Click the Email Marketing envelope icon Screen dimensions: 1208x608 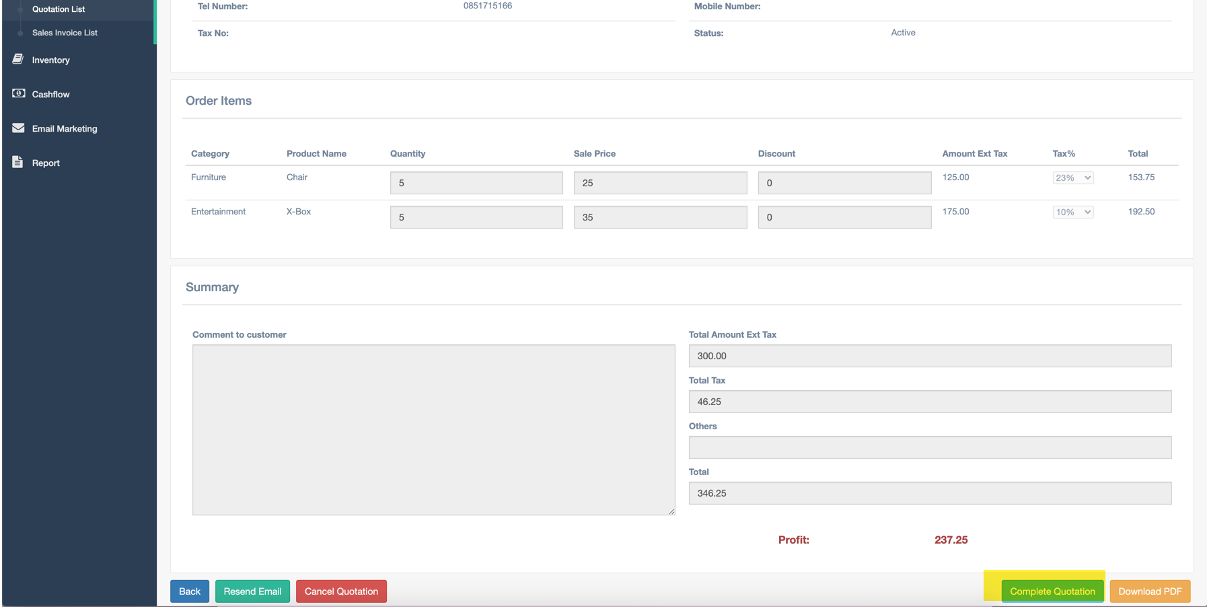tap(18, 128)
